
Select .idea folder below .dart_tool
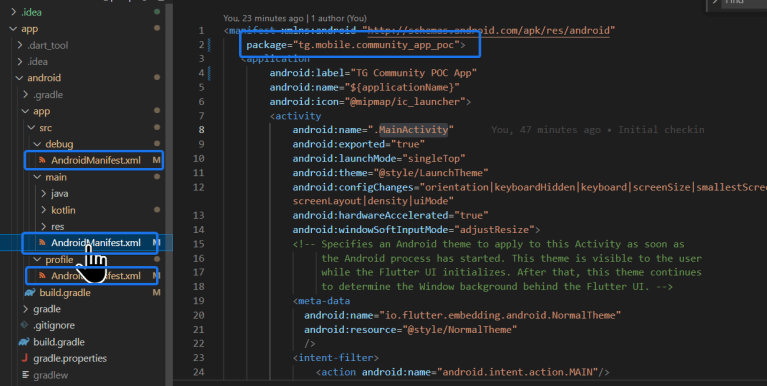[37, 62]
